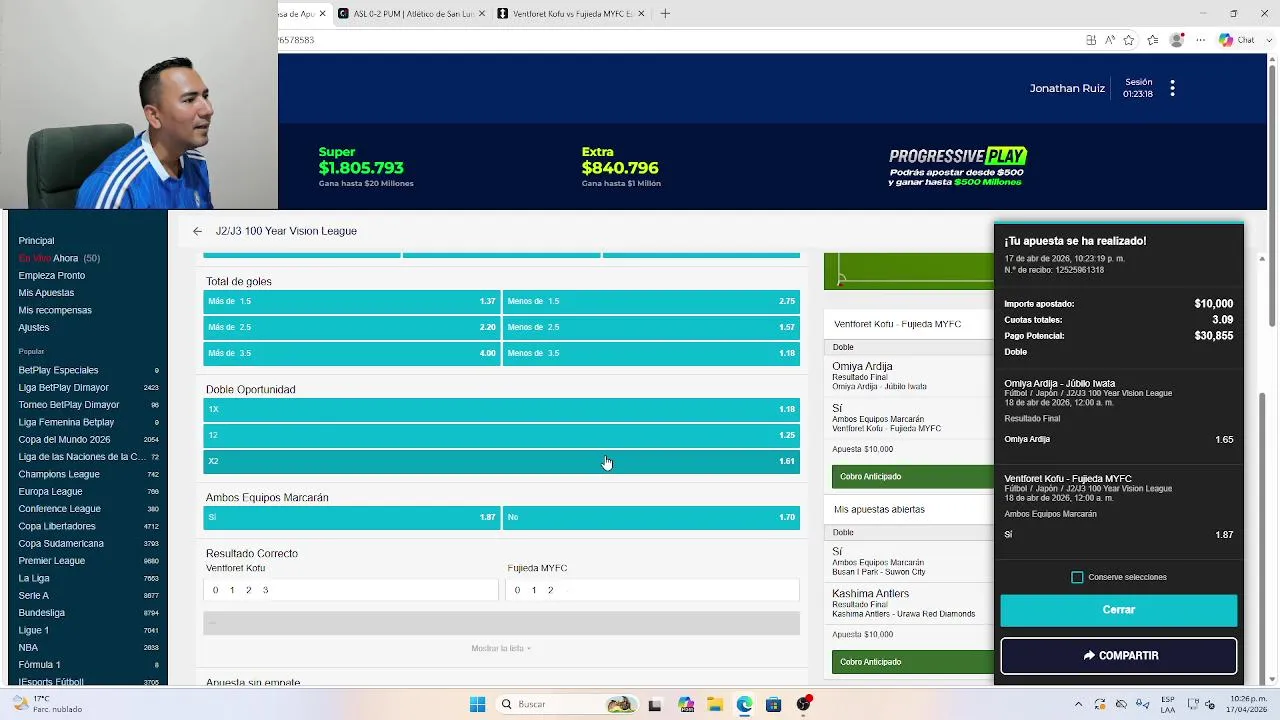Click the COMPARTIR share button
Screen dimensions: 1280x720
[x=1118, y=656]
